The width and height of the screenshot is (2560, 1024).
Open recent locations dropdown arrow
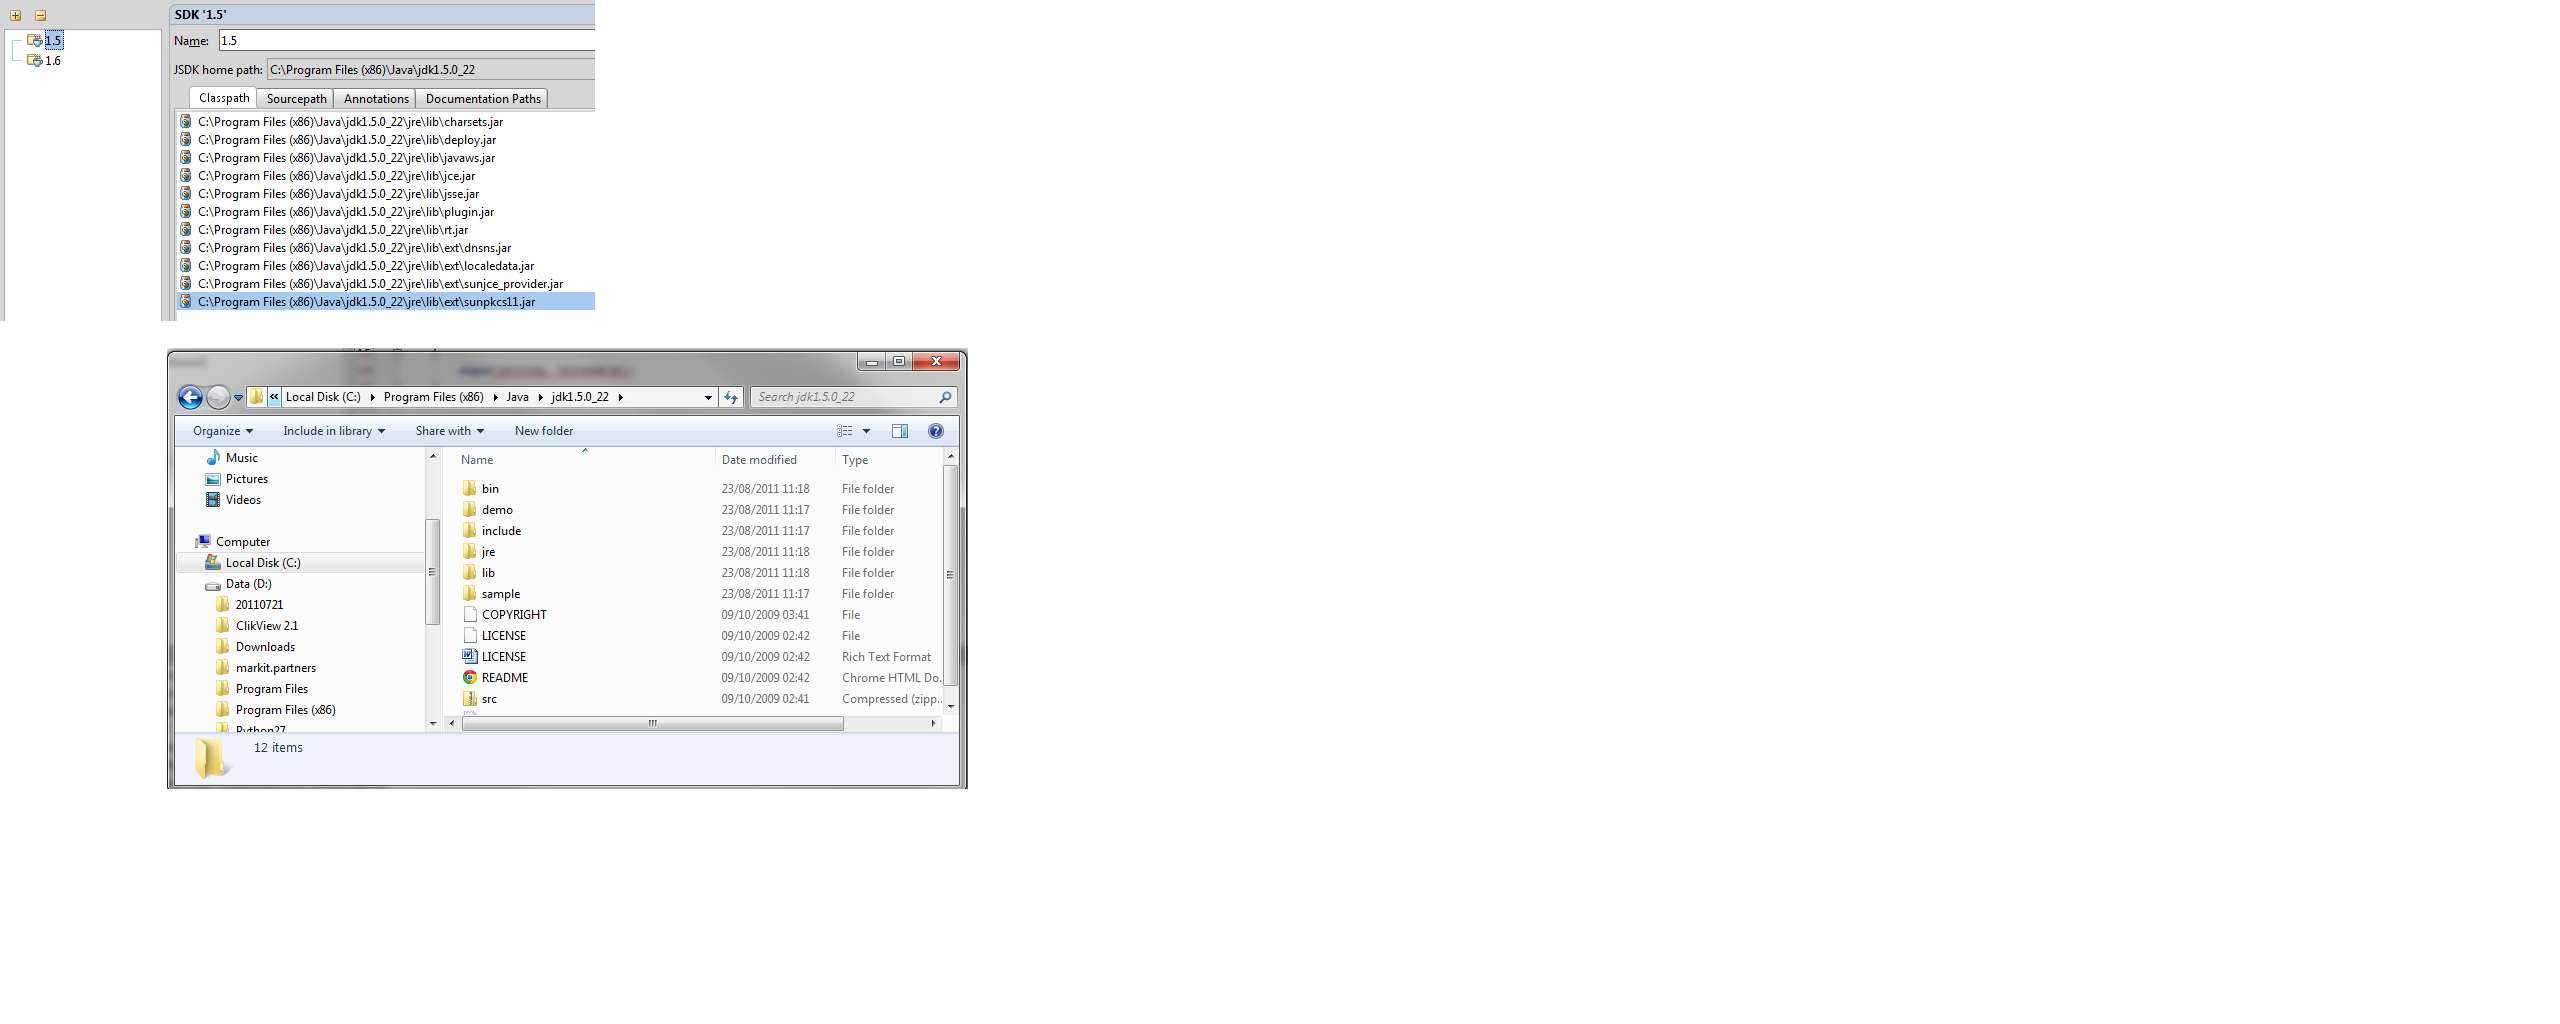[x=238, y=398]
